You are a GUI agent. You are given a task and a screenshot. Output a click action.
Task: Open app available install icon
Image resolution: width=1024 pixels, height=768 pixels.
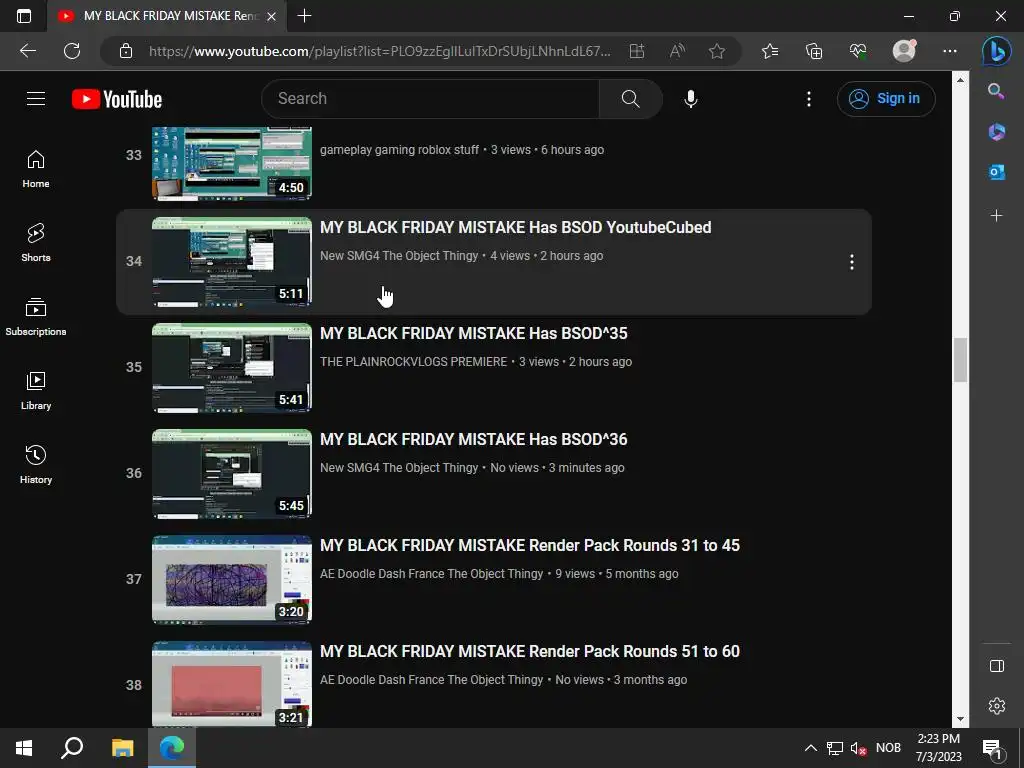(x=637, y=51)
